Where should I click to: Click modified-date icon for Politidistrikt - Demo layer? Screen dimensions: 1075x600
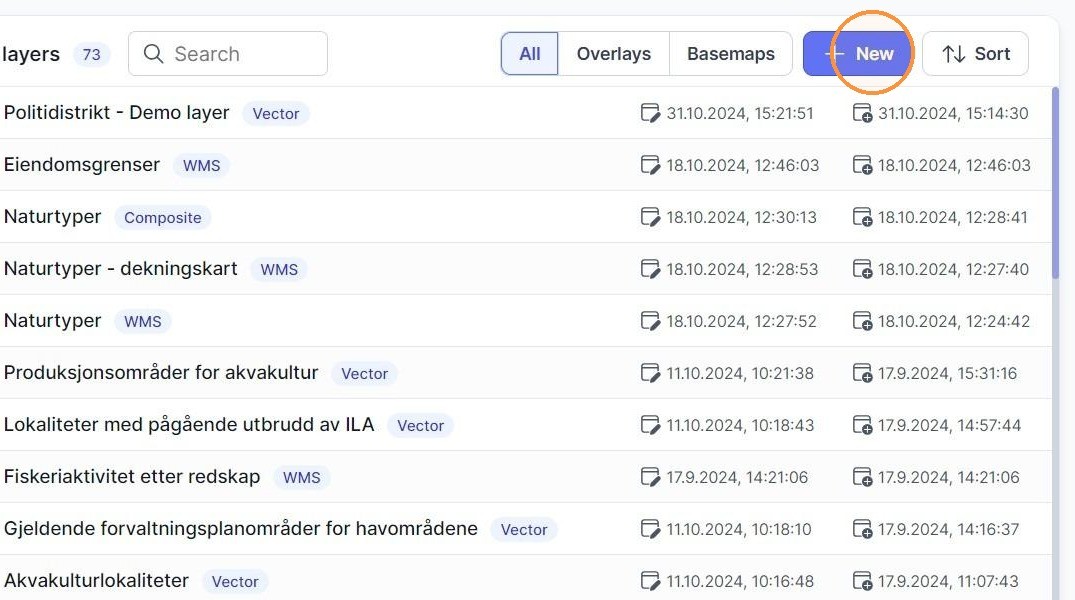pos(650,112)
